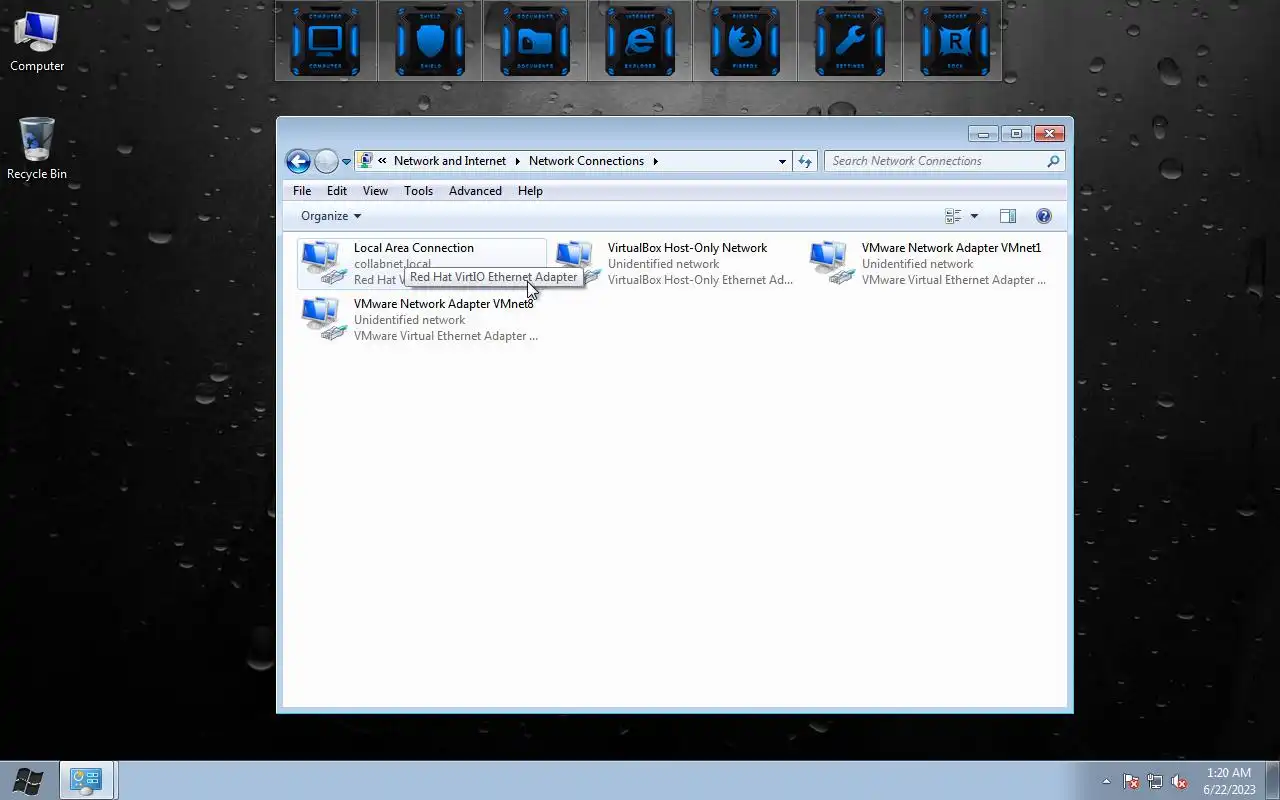
Task: Expand the arrow after Network Connections
Action: coord(656,161)
